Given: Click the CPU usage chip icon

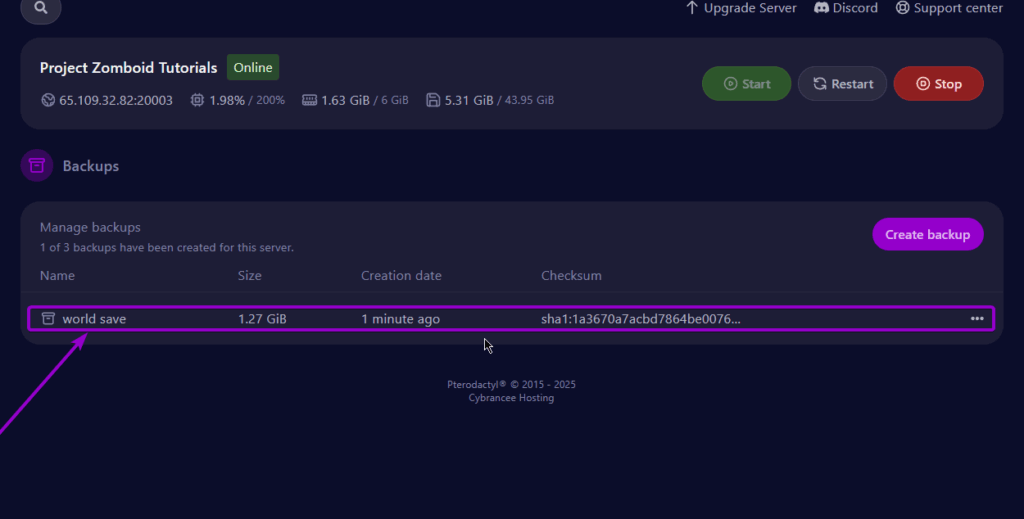Looking at the screenshot, I should 197,100.
